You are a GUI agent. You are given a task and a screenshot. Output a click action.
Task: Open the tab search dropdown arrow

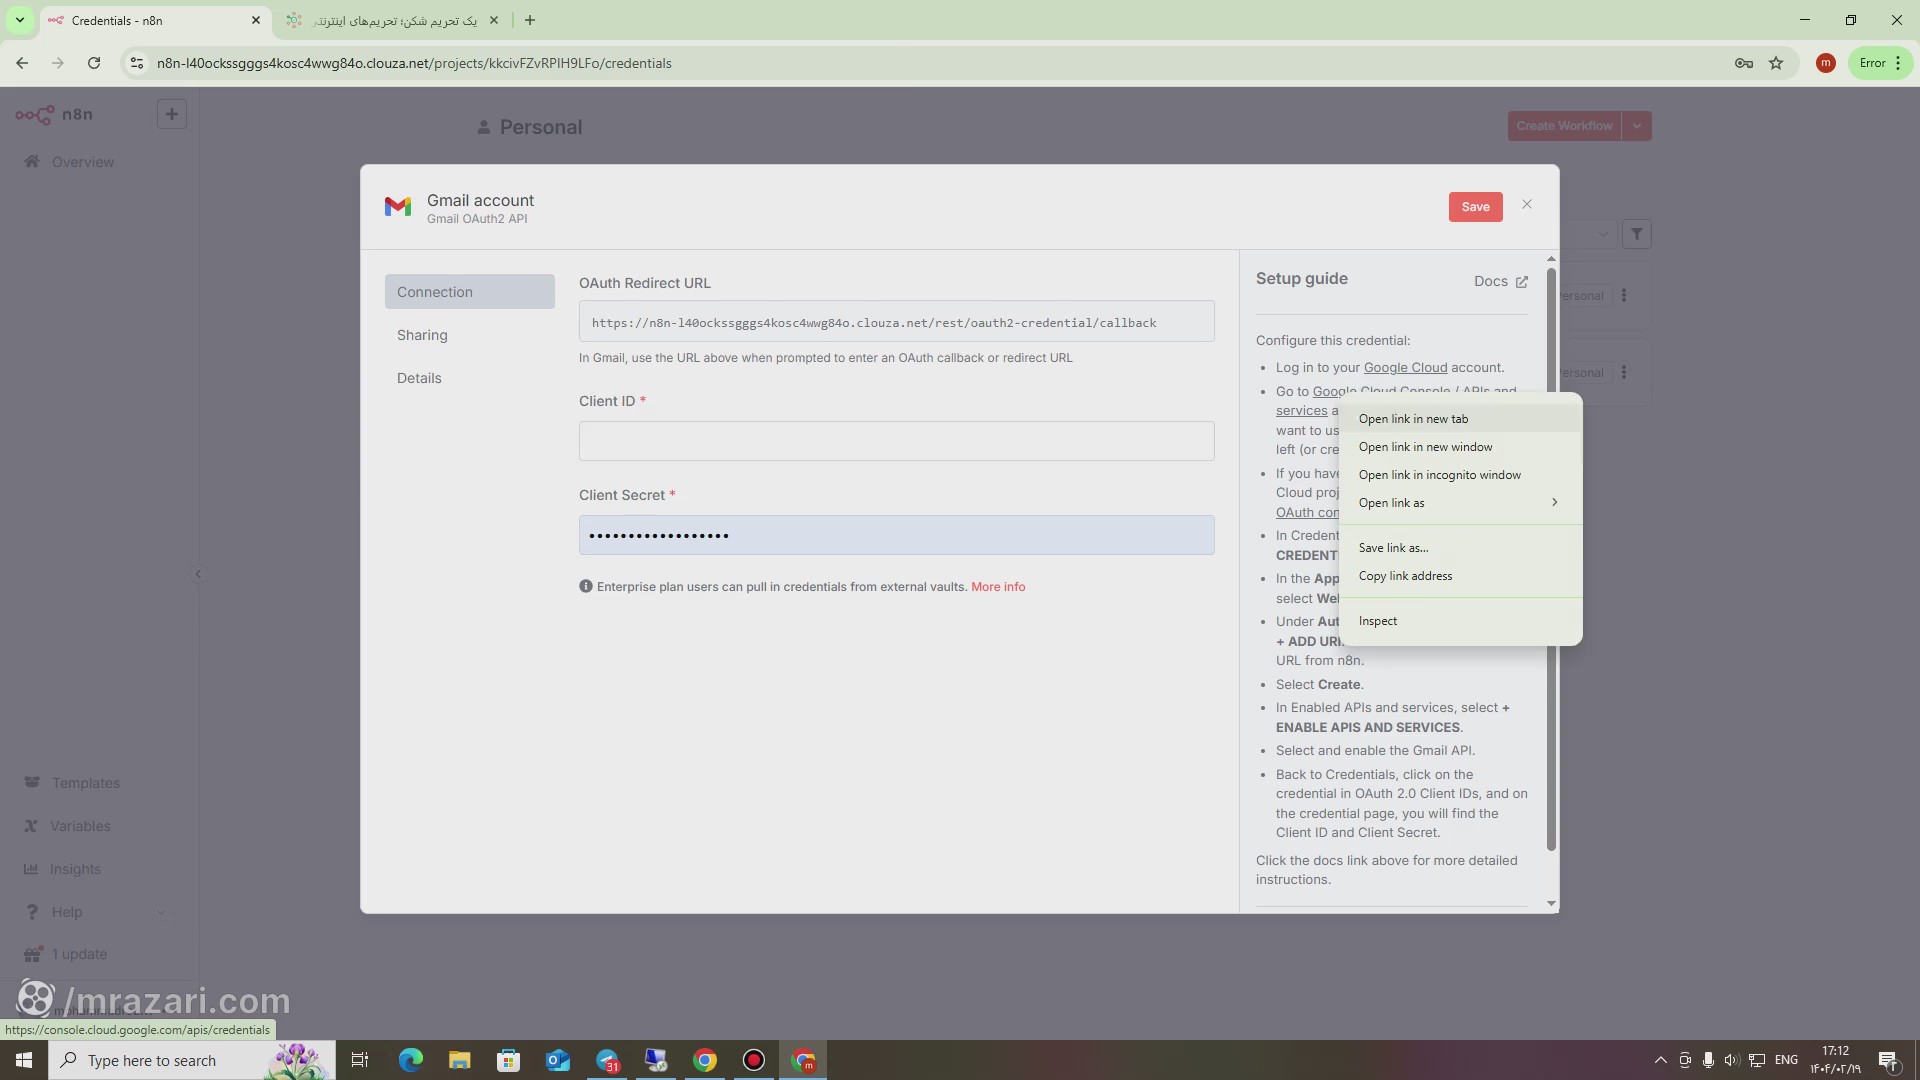[x=19, y=20]
